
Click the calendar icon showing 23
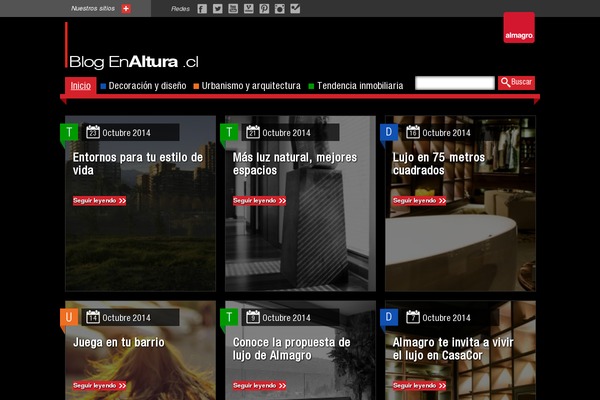coord(93,132)
